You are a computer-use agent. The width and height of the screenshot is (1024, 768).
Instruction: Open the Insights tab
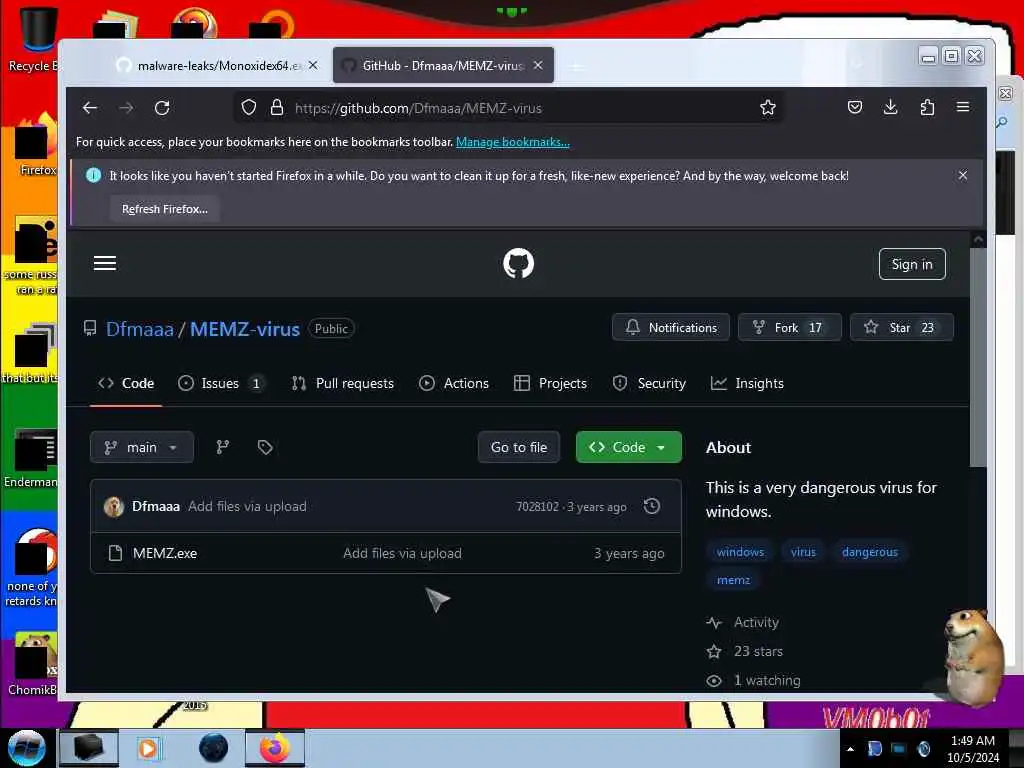click(x=747, y=383)
